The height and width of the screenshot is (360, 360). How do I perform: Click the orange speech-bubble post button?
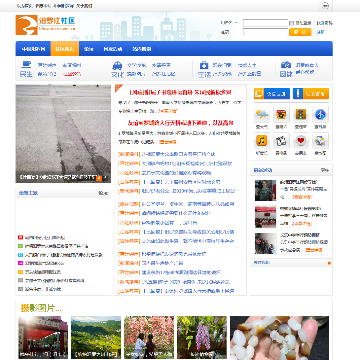click(x=272, y=94)
